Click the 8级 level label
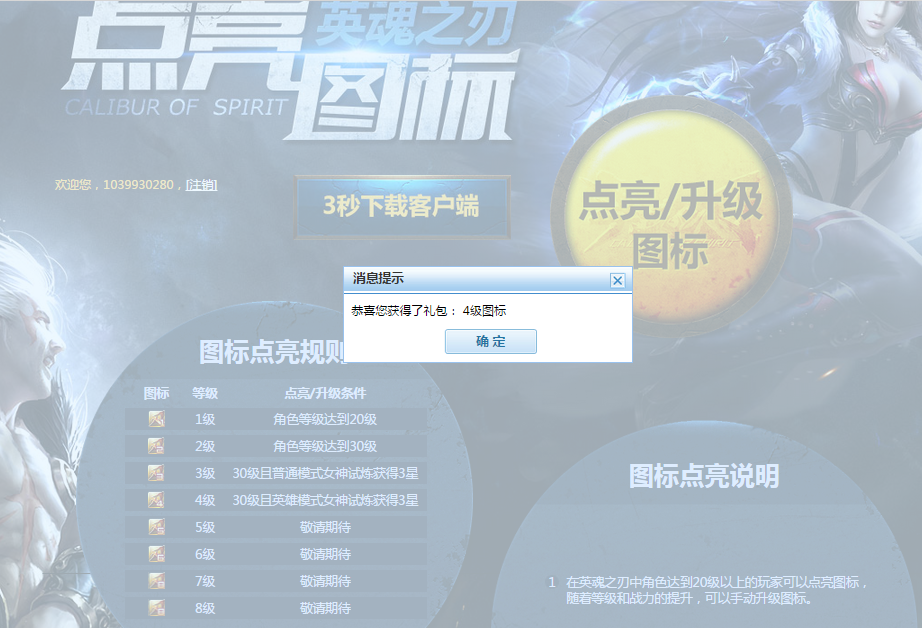922x628 pixels. (205, 608)
